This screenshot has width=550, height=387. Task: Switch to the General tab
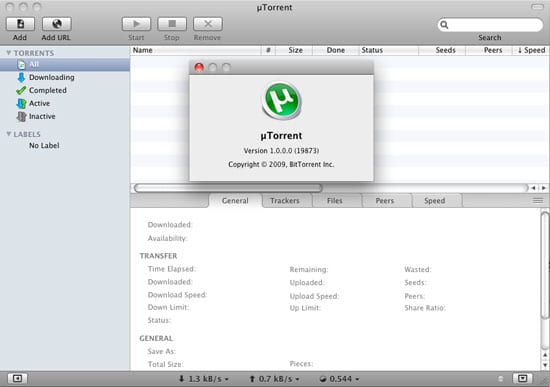point(235,201)
